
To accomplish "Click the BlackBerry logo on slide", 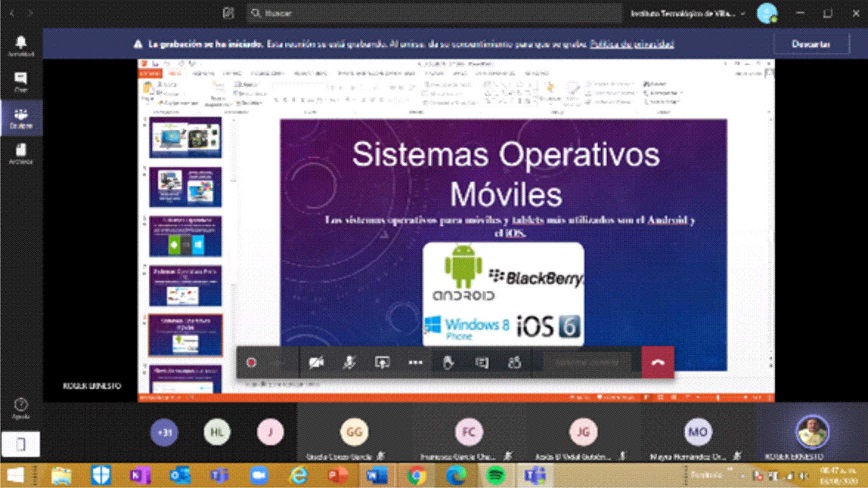I will [x=536, y=278].
